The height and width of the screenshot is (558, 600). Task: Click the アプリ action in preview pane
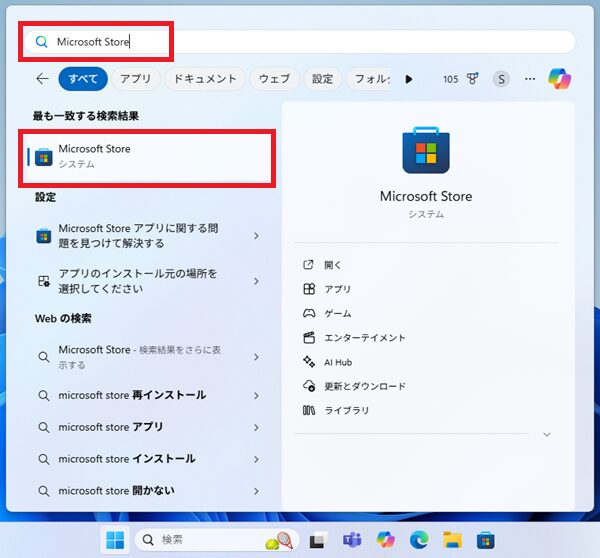click(337, 289)
